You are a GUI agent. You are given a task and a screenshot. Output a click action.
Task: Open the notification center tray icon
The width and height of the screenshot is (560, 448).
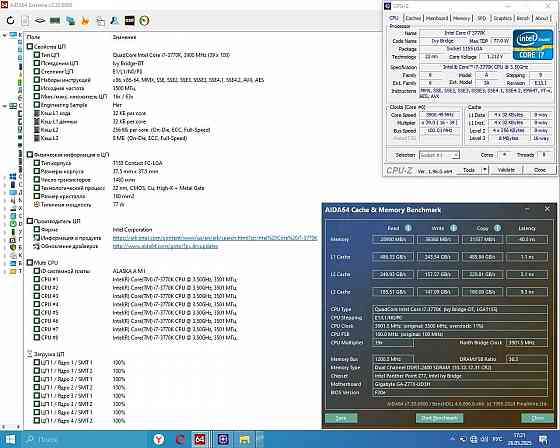(x=544, y=440)
